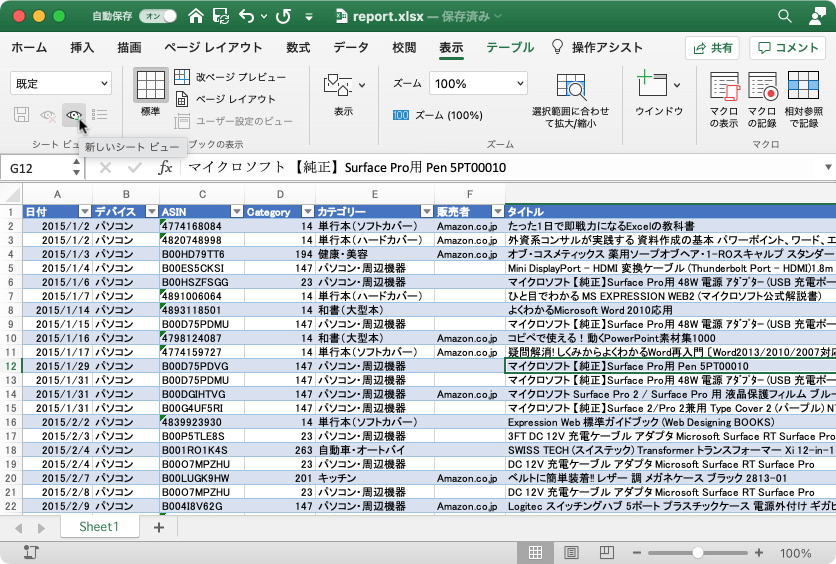Viewport: 836px width, 564px height.
Task: Click the Select All corner triangle
Action: coord(11,194)
